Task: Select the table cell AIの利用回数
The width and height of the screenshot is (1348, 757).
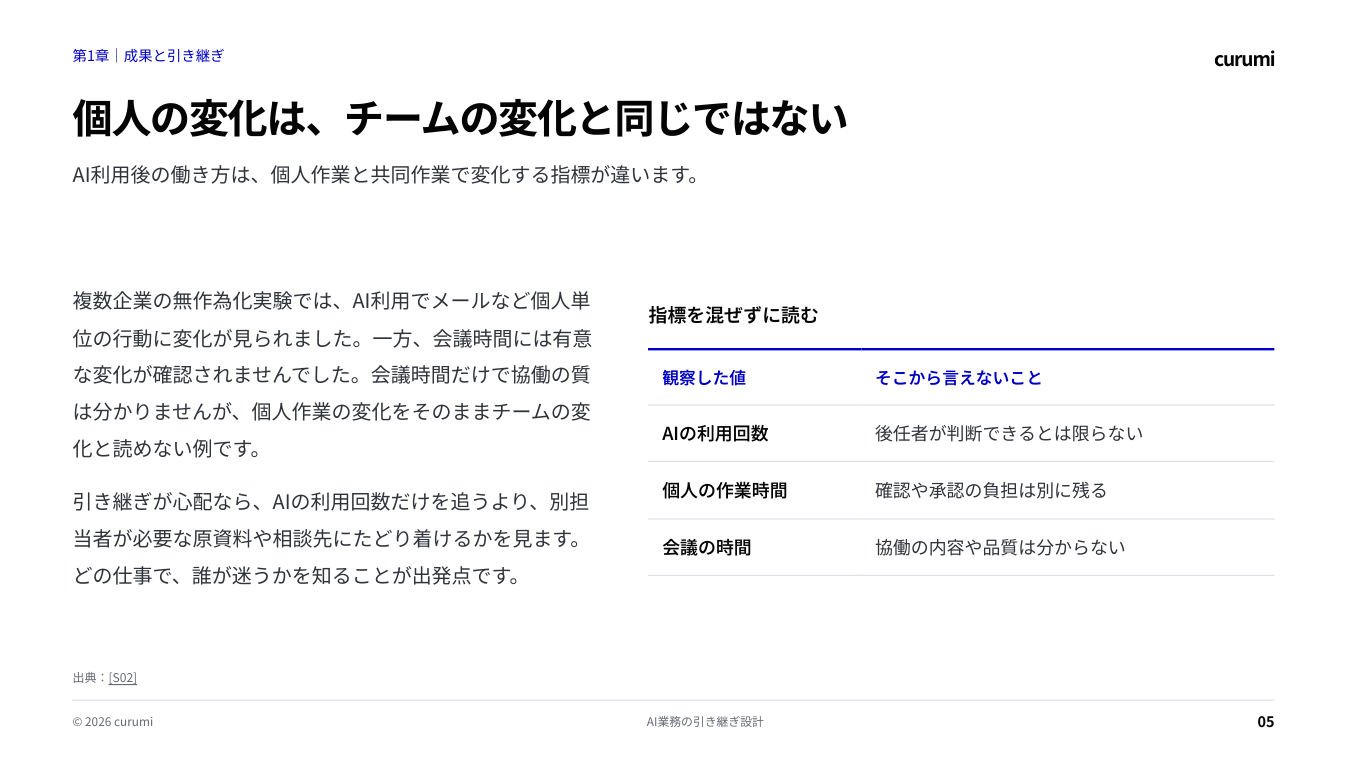Action: (x=715, y=433)
